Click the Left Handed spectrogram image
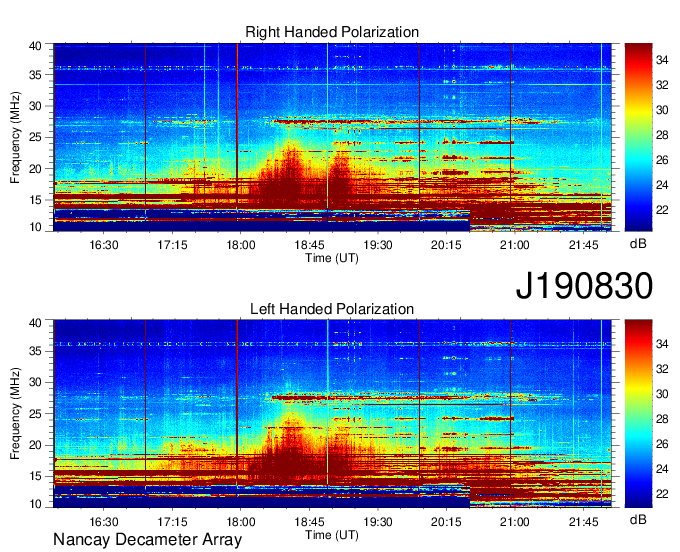The height and width of the screenshot is (552, 680). (332, 414)
